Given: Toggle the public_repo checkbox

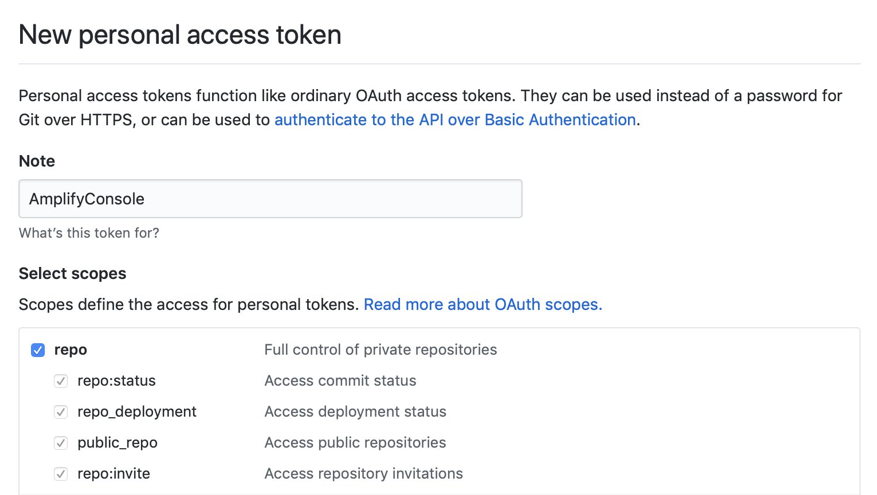Looking at the screenshot, I should point(61,443).
